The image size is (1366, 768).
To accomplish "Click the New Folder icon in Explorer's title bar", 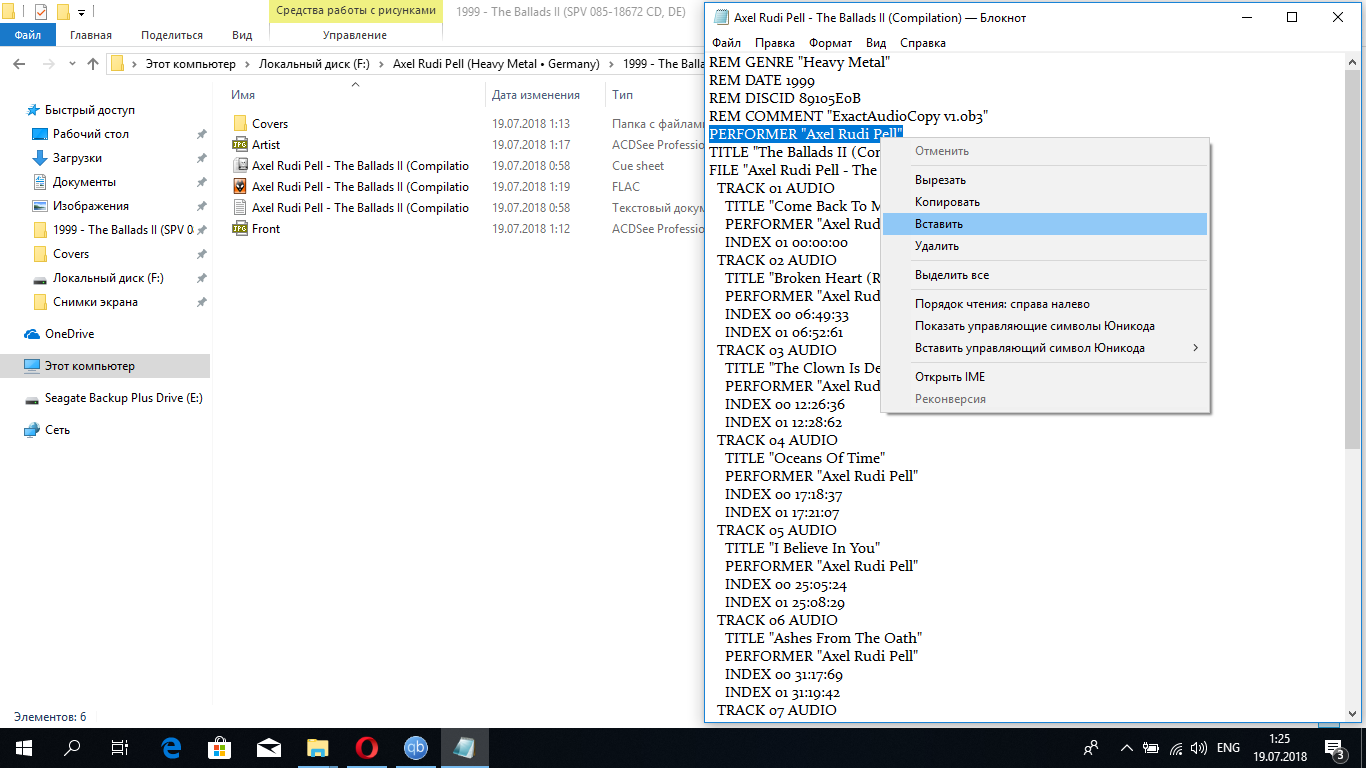I will click(x=63, y=12).
